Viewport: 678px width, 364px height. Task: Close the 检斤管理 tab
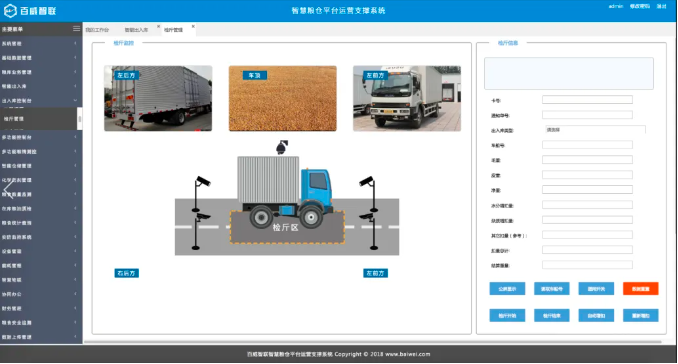pos(193,26)
